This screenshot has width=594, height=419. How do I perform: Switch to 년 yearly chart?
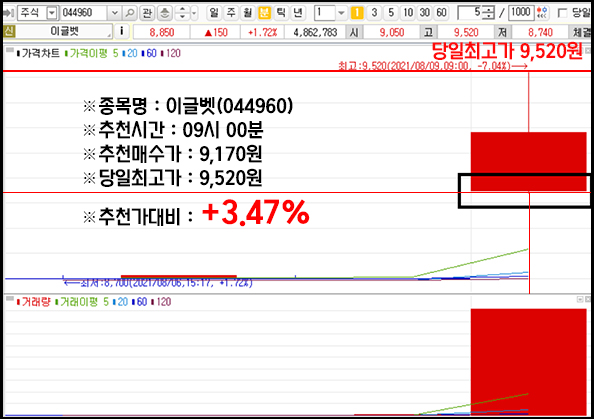point(298,13)
